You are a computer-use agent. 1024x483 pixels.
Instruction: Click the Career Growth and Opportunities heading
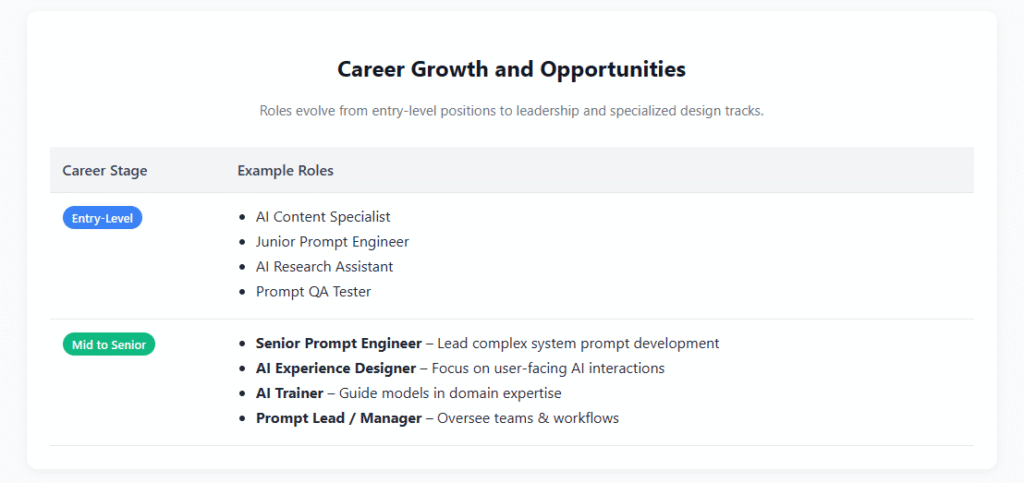pos(511,69)
